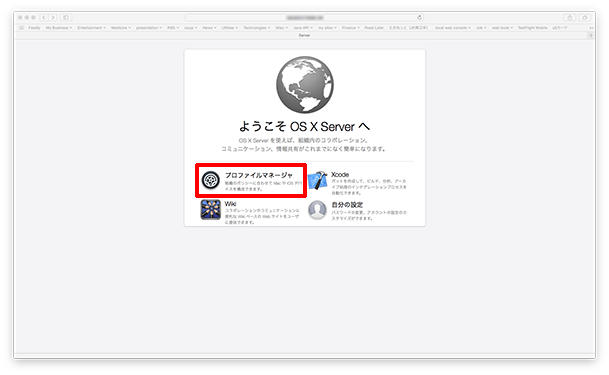Reload the page with refresh icon
The height and width of the screenshot is (375, 609).
[419, 17]
